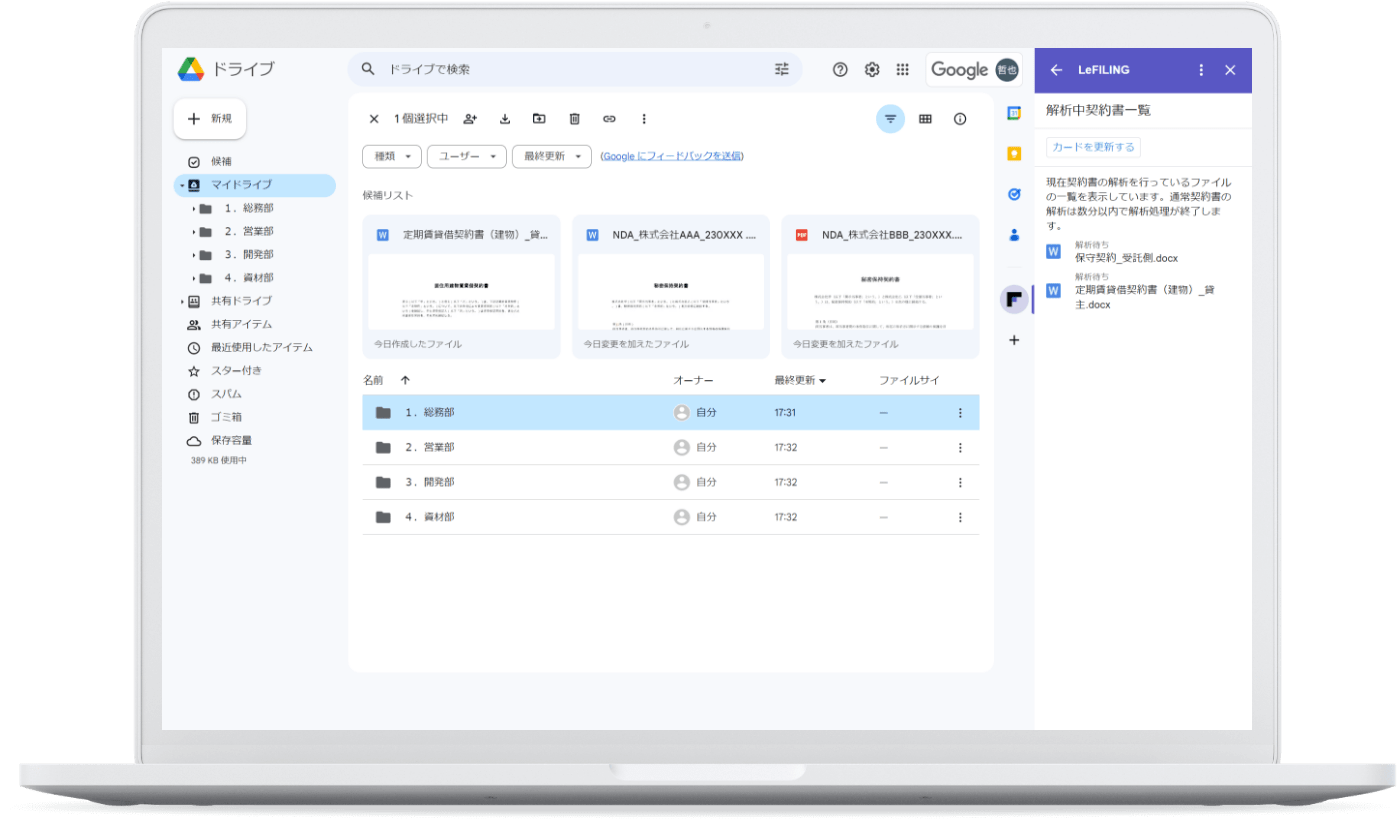Toggle the filter button in toolbar

890,119
